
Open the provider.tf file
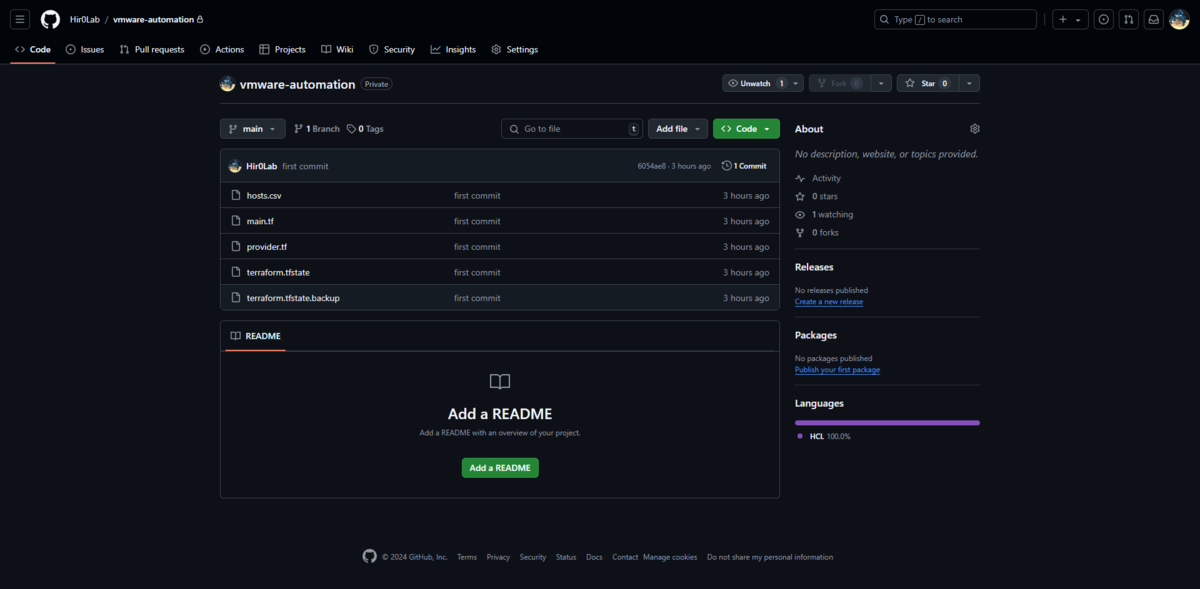pos(267,246)
